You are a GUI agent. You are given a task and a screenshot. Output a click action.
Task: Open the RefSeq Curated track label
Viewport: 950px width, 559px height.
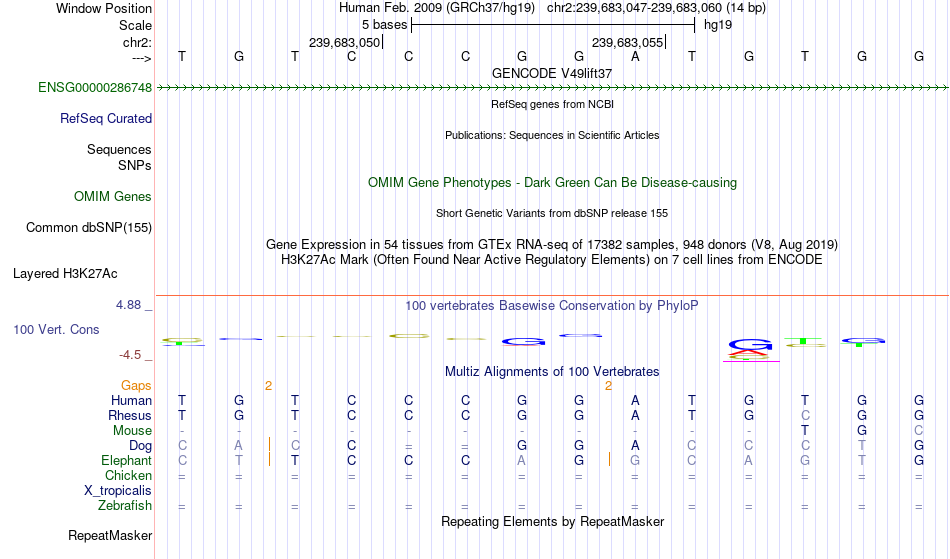pos(106,119)
